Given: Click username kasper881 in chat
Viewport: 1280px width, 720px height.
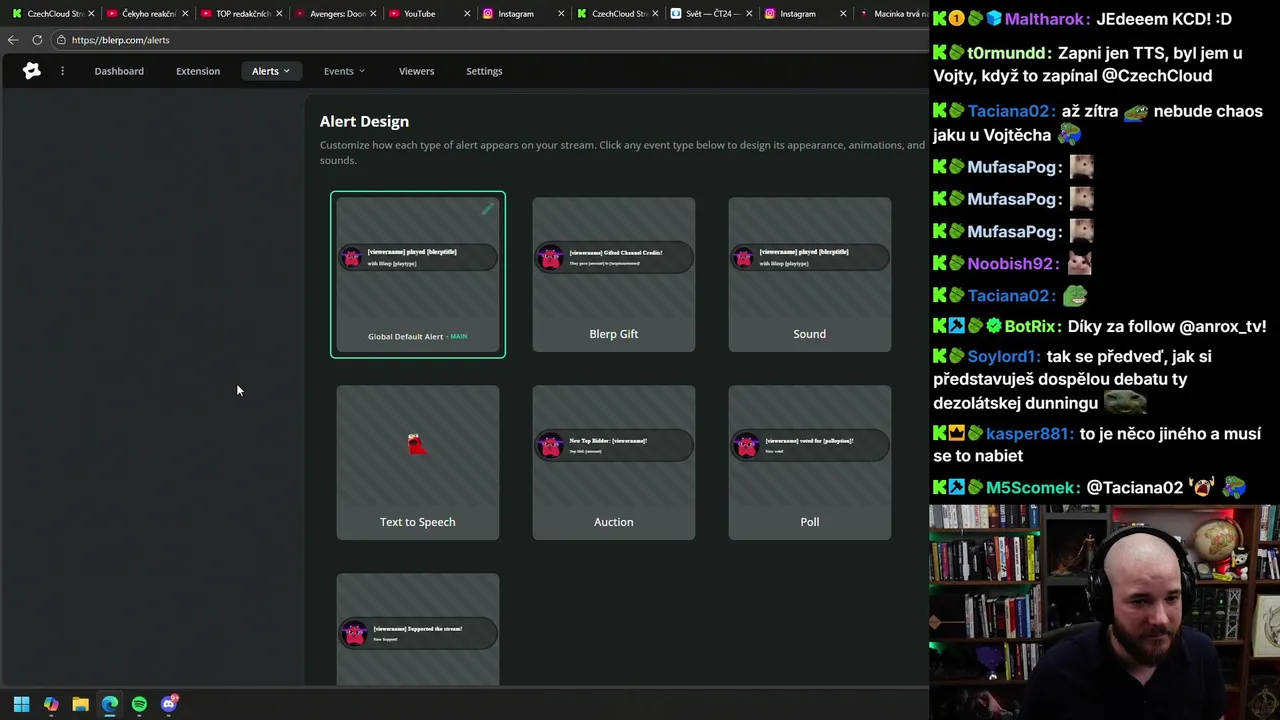Looking at the screenshot, I should click(x=1028, y=434).
